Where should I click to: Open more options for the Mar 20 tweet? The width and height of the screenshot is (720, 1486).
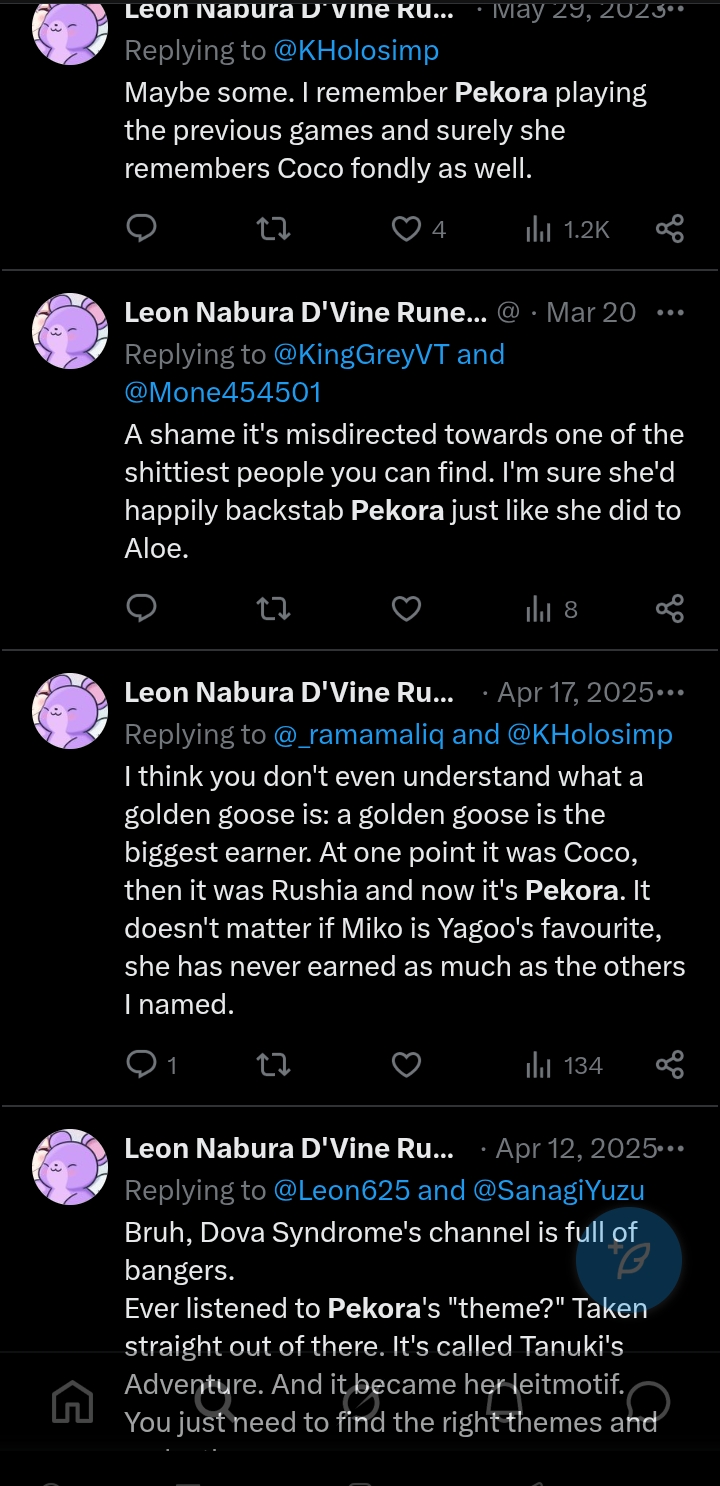pos(669,312)
